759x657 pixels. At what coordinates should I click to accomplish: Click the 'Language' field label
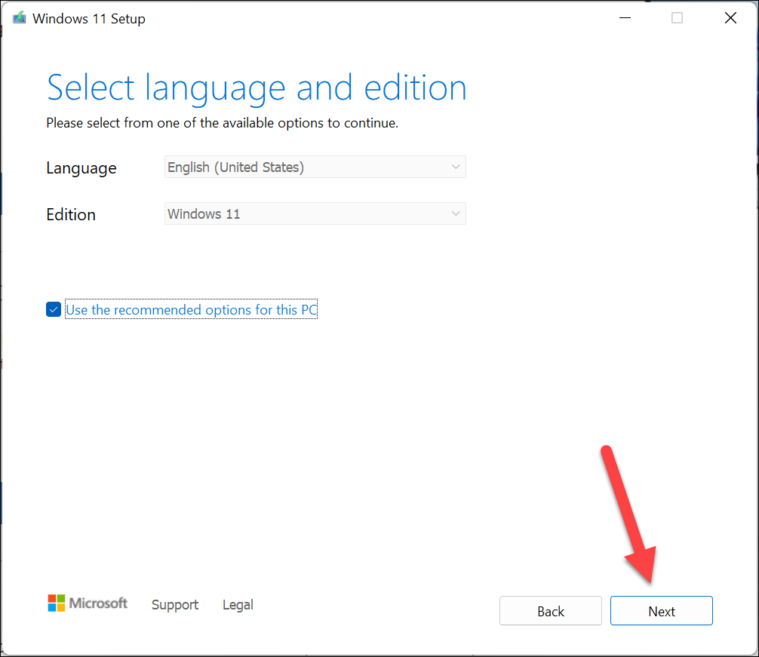click(81, 168)
